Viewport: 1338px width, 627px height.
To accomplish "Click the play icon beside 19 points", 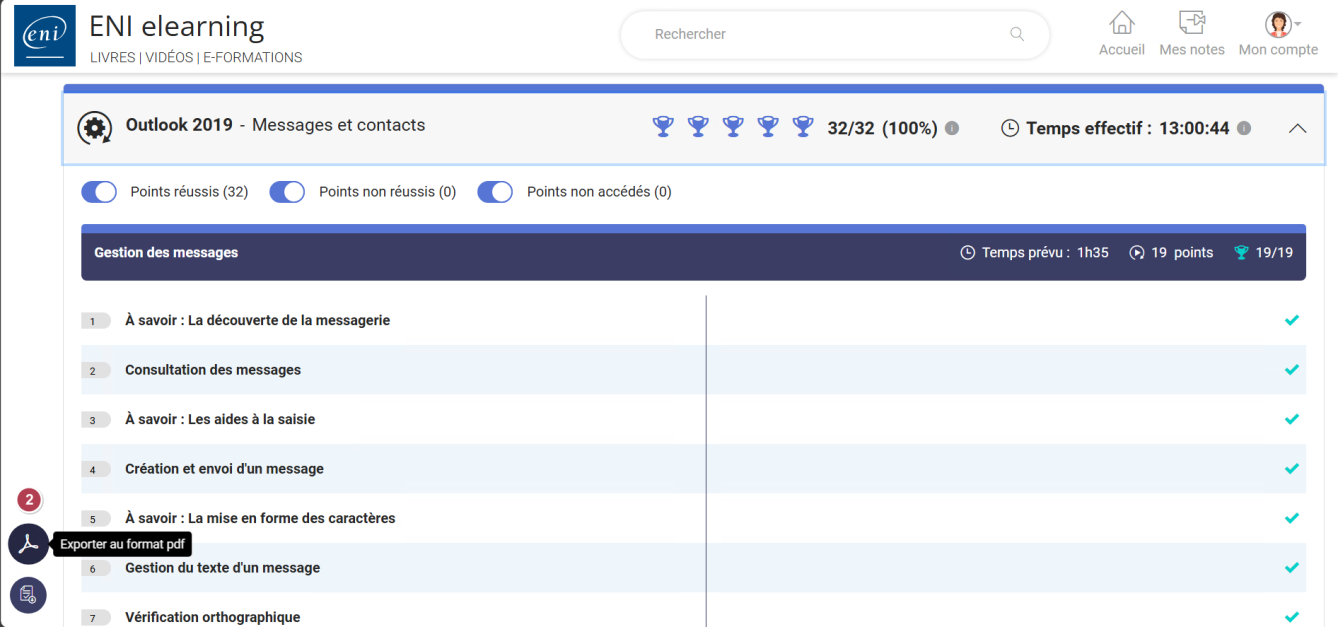I will (x=1137, y=253).
